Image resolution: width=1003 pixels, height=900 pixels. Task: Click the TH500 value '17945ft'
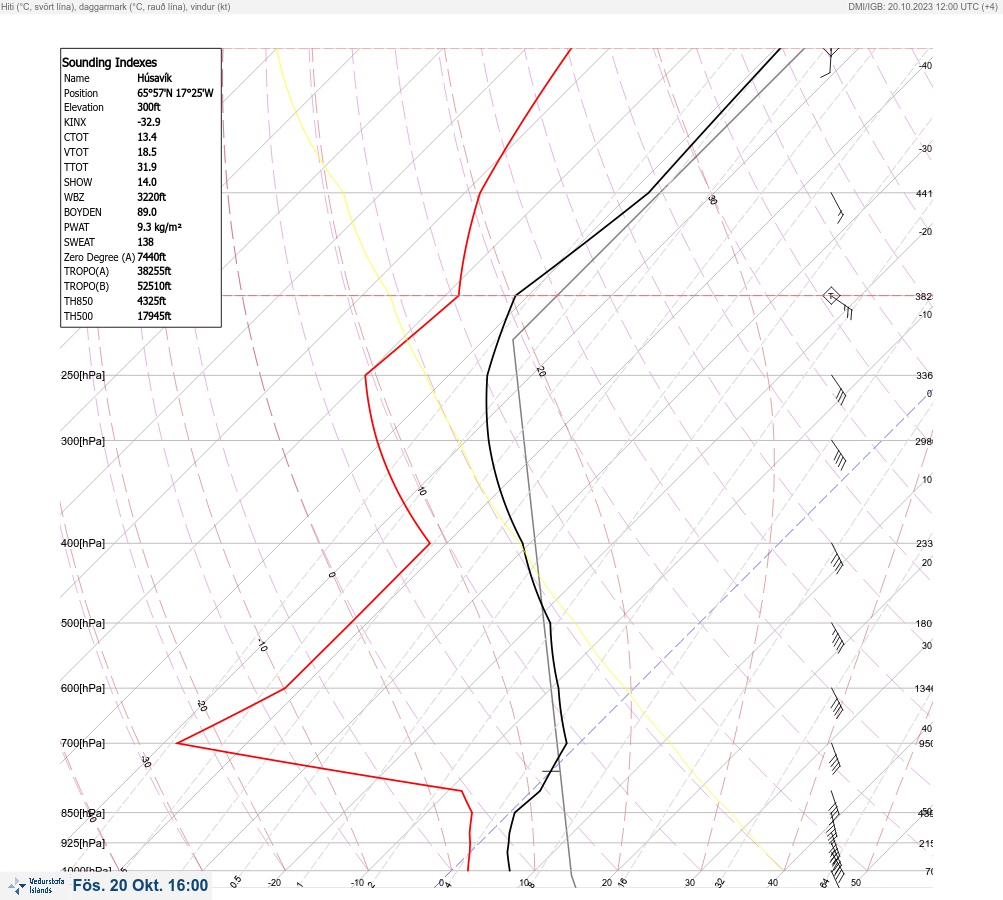154,316
